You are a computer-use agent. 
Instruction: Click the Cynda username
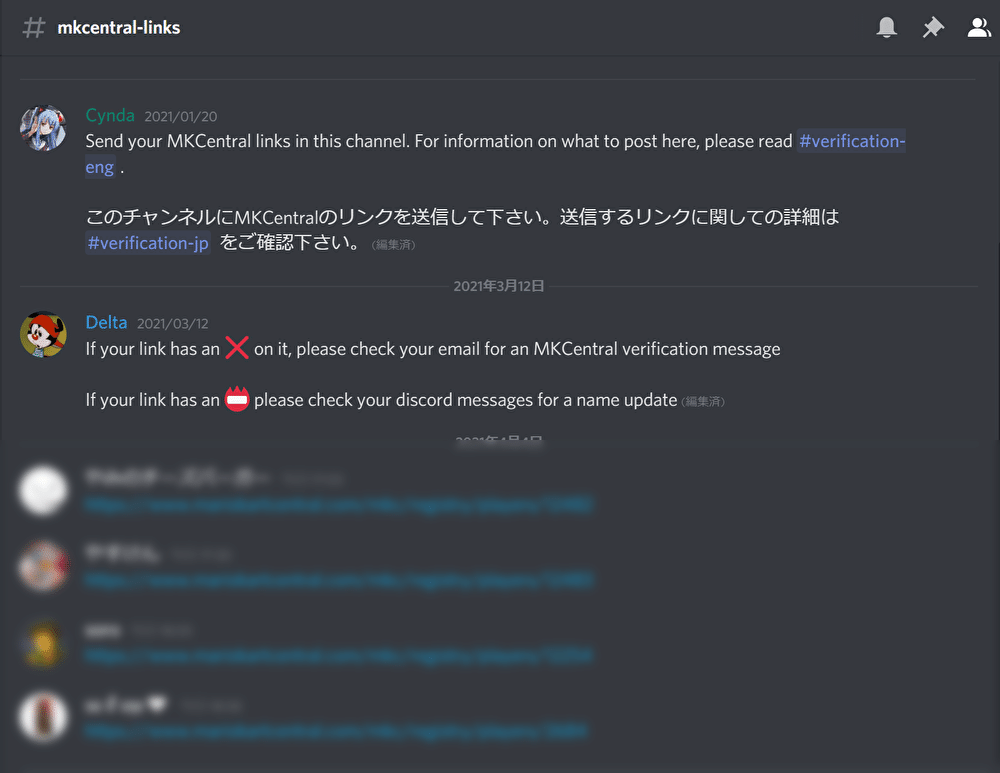point(110,115)
